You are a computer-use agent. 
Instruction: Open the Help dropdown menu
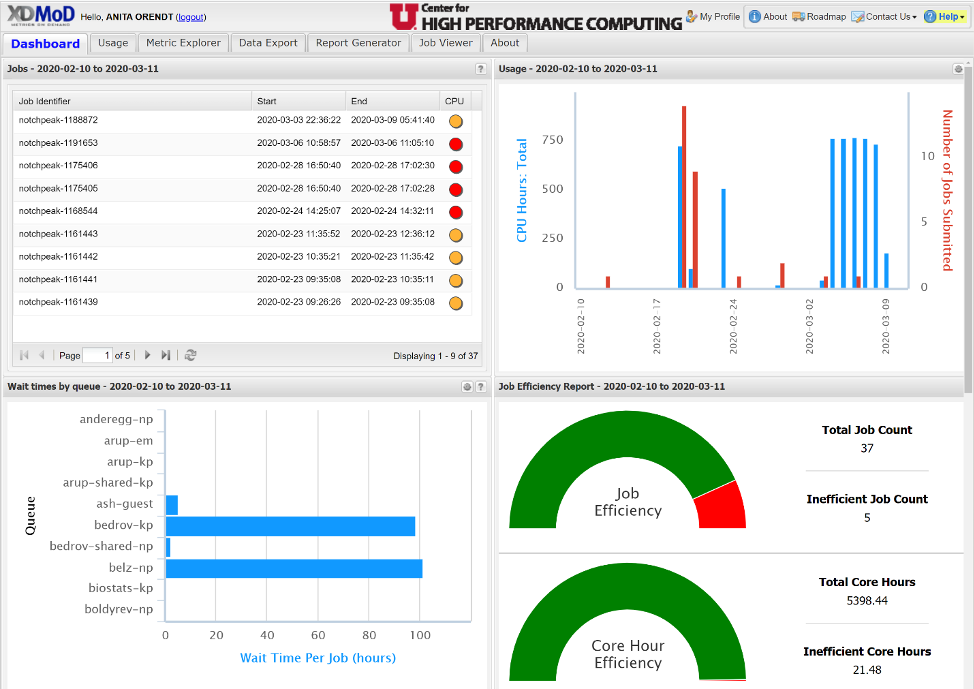[944, 17]
